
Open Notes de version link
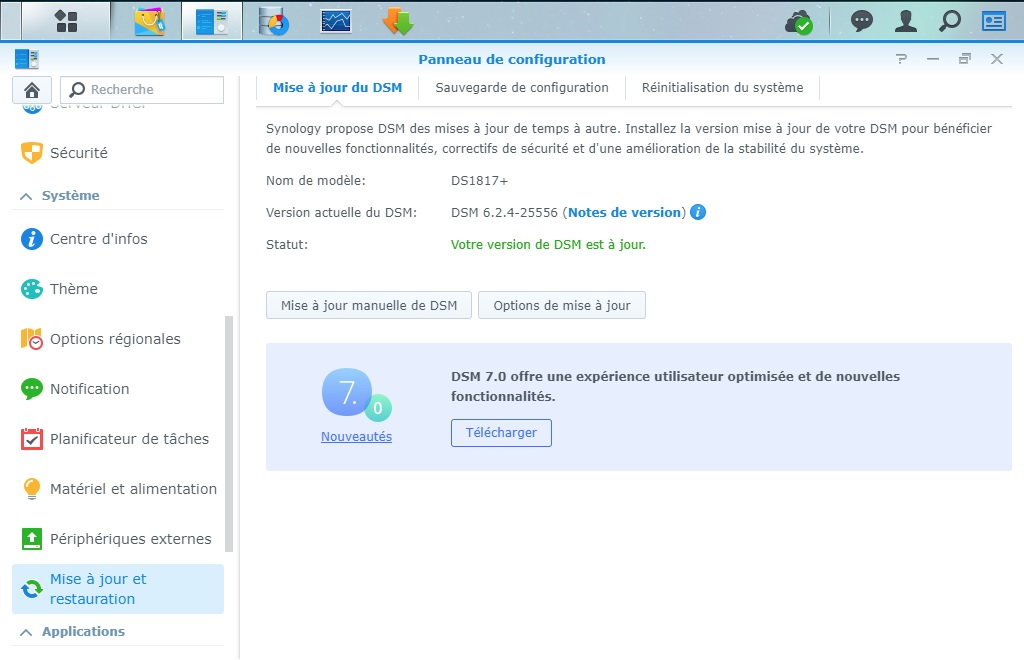[x=624, y=212]
